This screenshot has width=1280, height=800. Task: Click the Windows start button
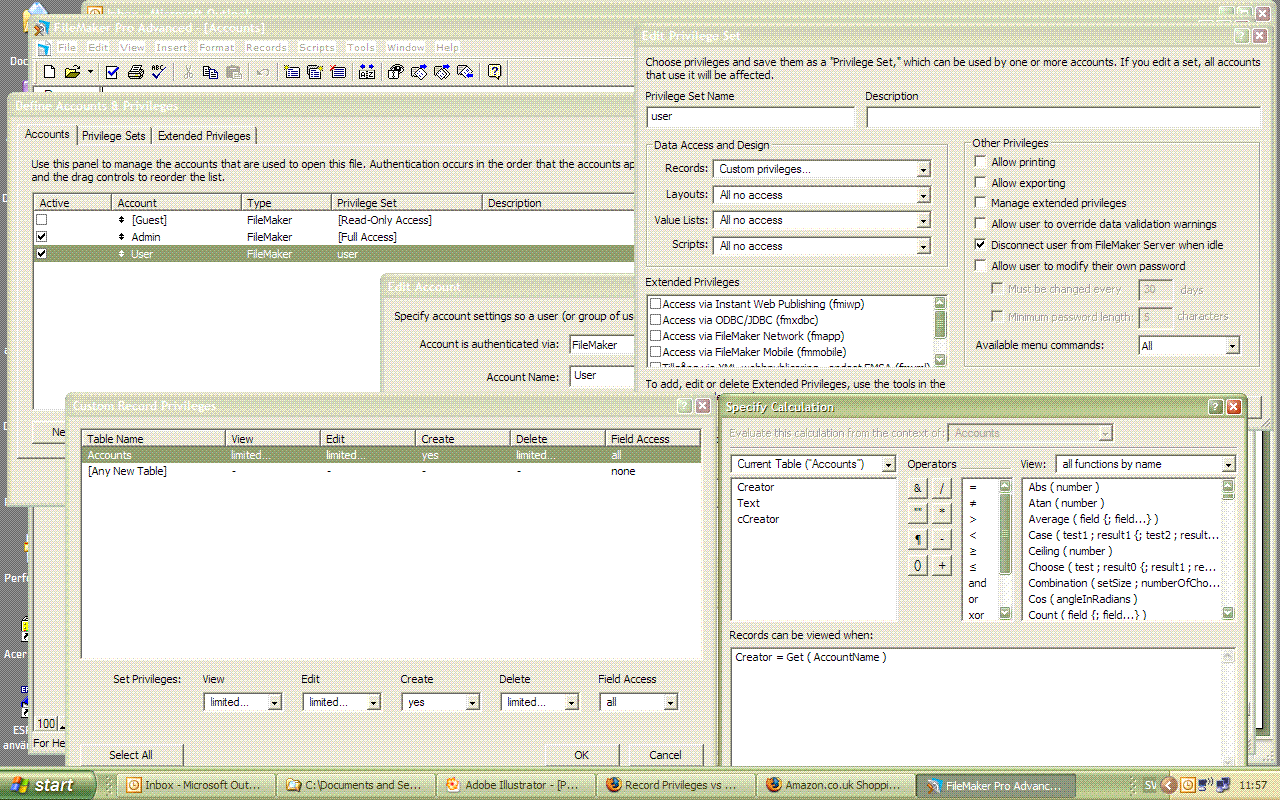click(x=47, y=785)
